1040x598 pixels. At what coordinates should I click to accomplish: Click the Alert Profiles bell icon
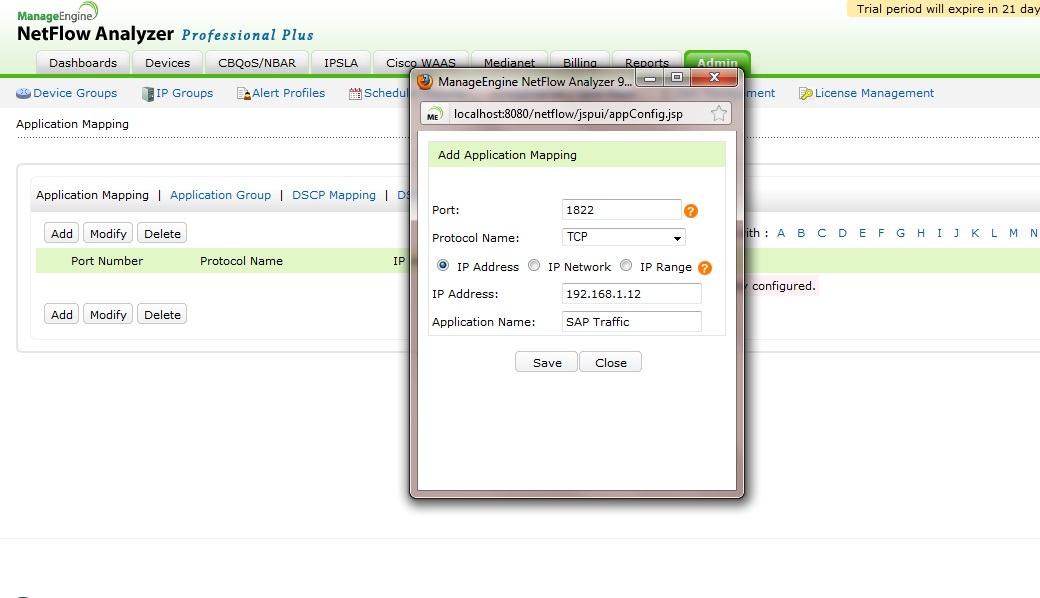coord(240,93)
